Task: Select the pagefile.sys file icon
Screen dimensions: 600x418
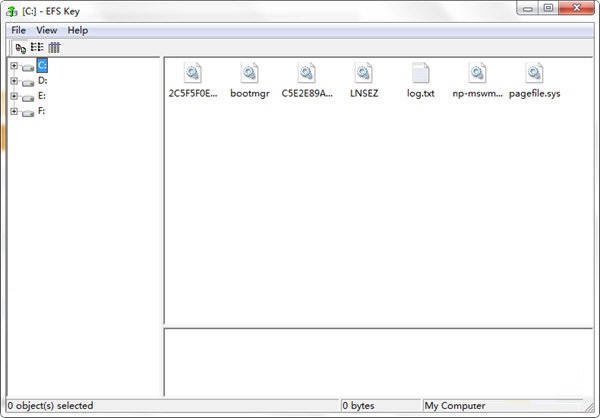Action: 534,73
